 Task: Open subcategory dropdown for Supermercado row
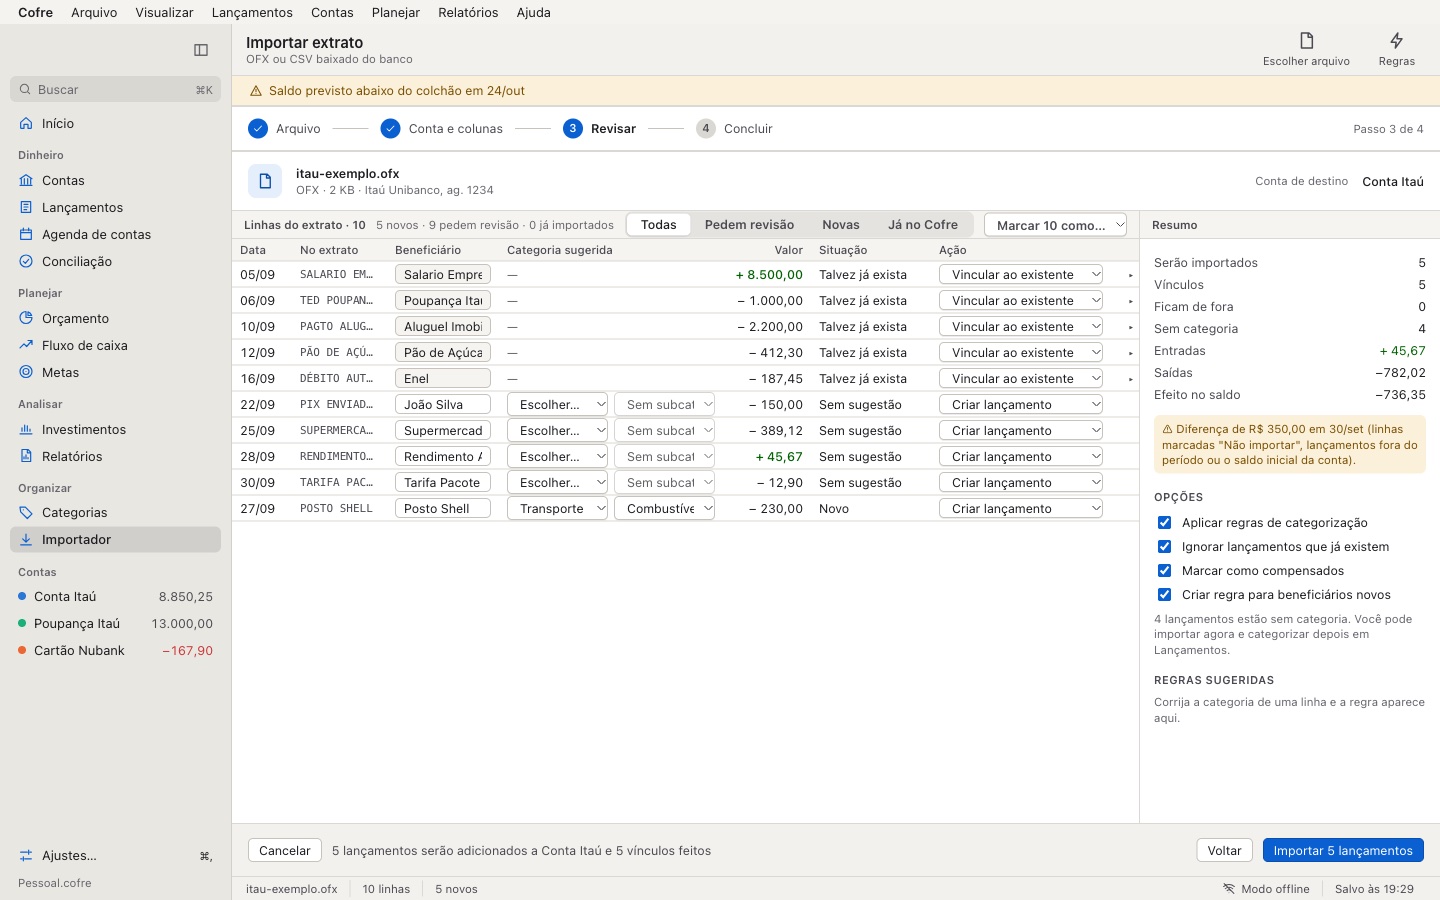click(x=664, y=431)
